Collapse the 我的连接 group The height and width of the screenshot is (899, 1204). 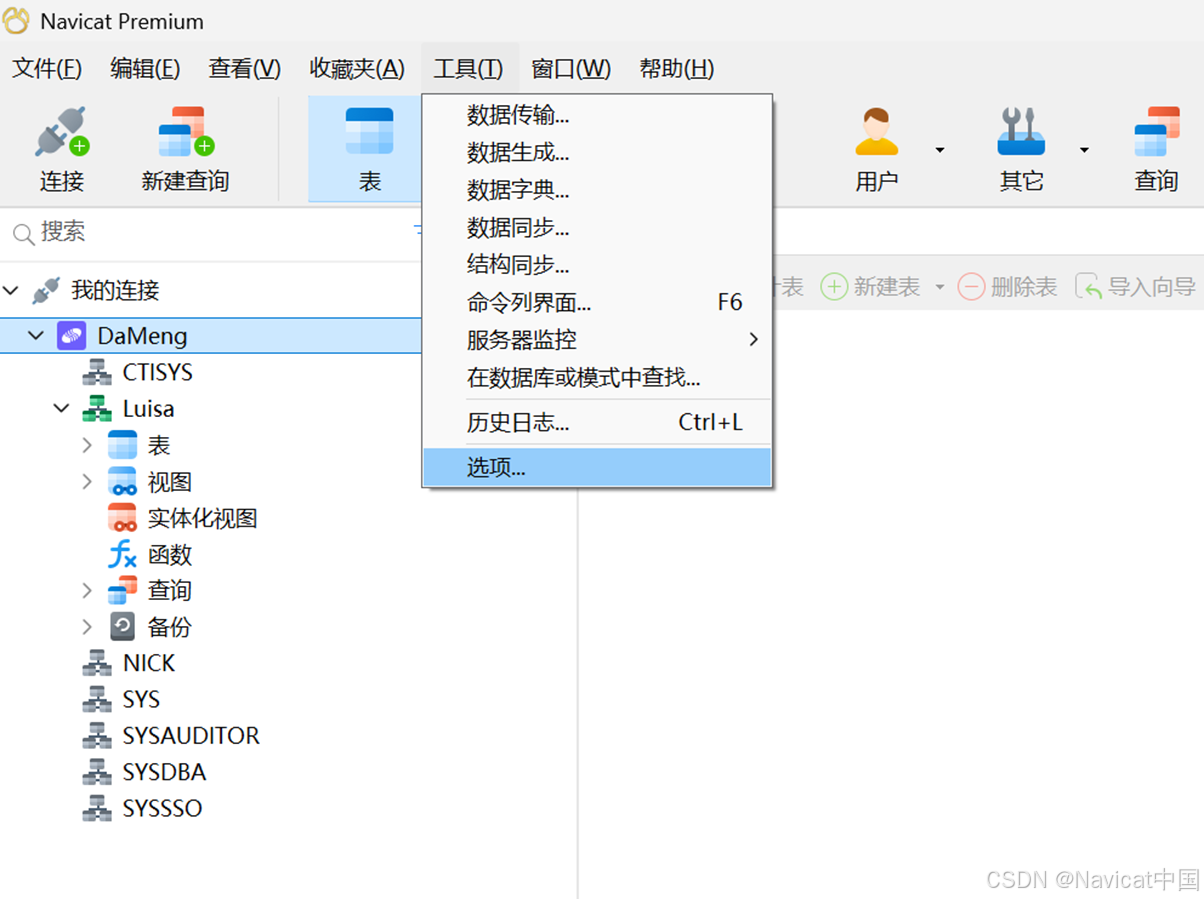coord(11,291)
